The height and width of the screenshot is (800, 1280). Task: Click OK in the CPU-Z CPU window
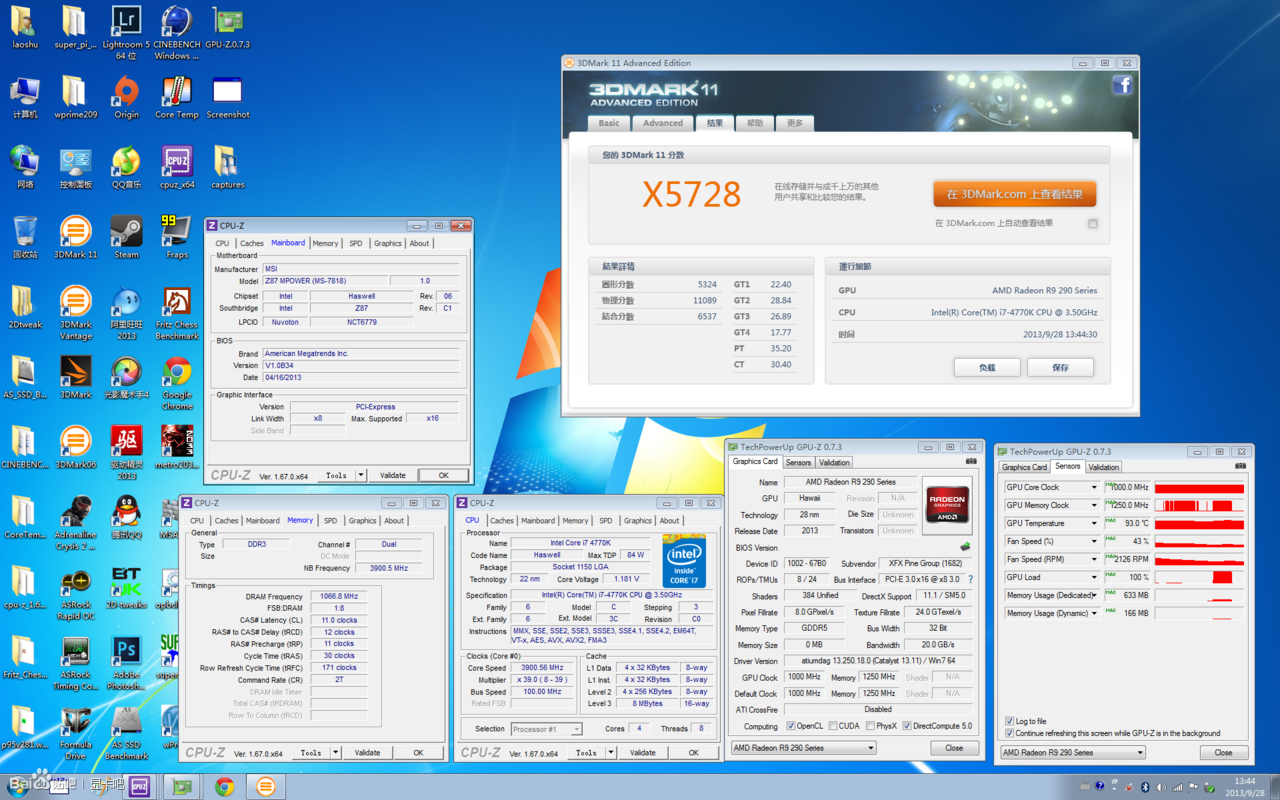click(693, 753)
